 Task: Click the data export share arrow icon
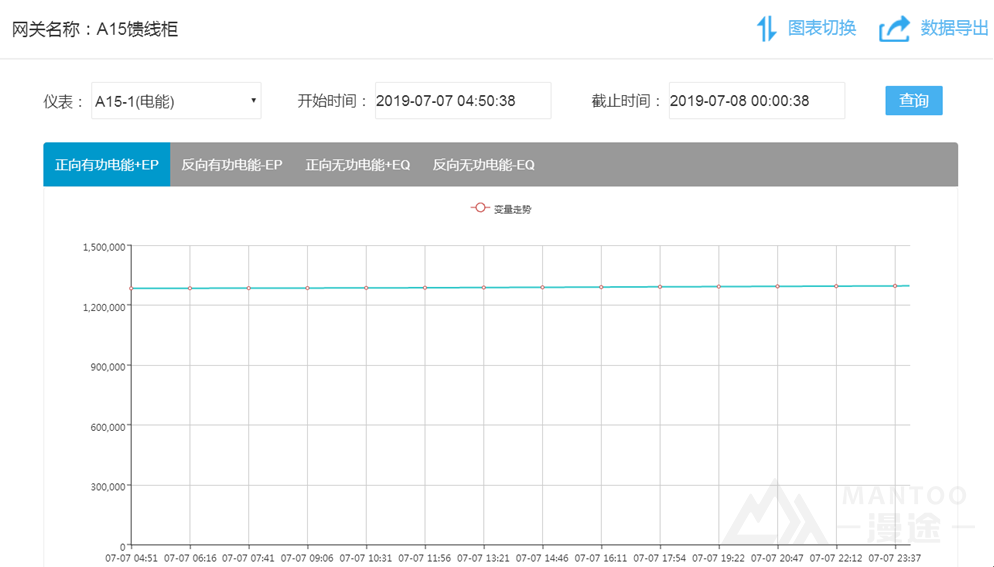coord(894,29)
